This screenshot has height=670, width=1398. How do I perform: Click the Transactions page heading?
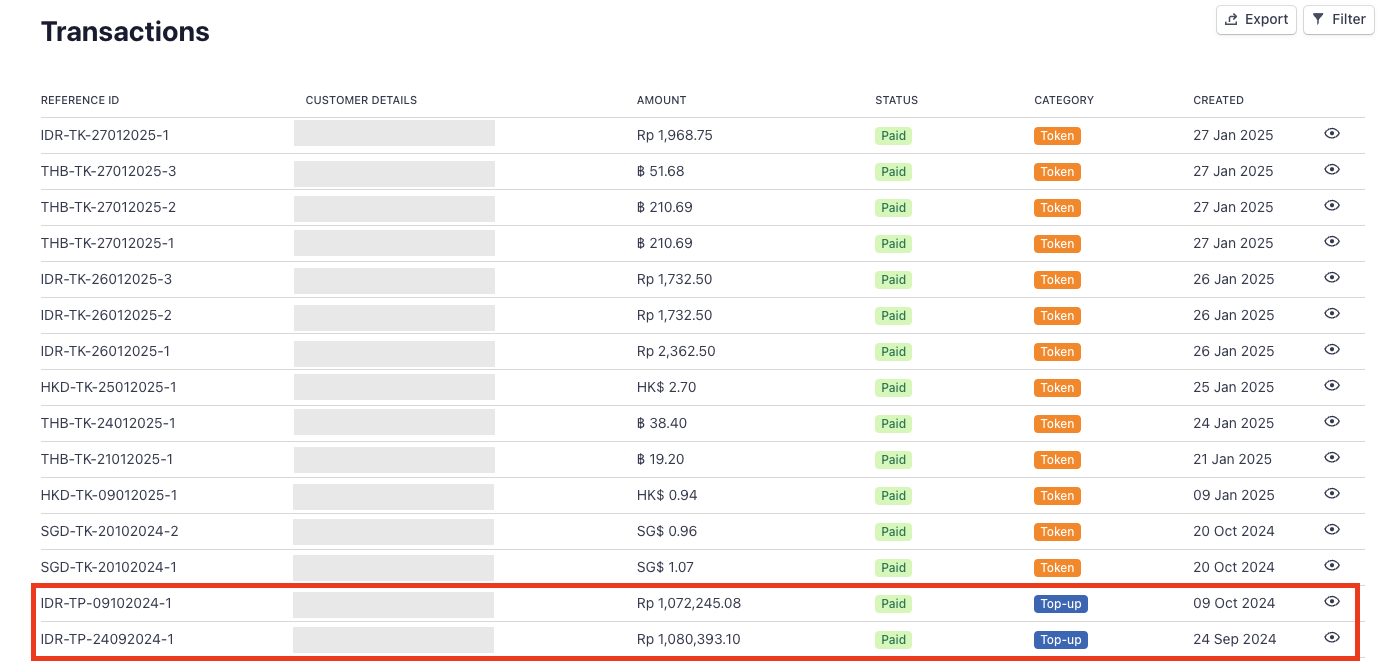(125, 32)
